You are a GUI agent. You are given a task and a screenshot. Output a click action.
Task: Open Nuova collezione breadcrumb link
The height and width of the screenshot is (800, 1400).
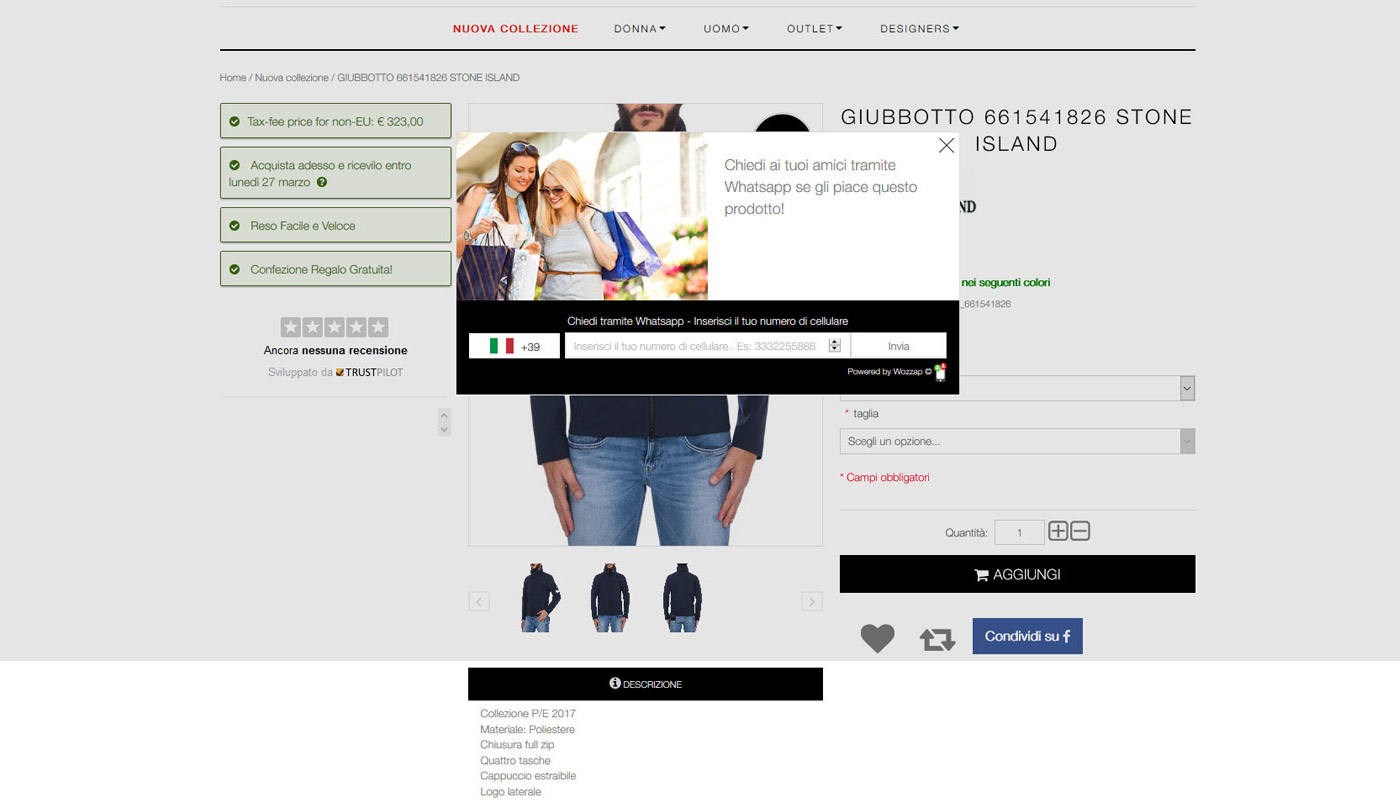point(291,78)
